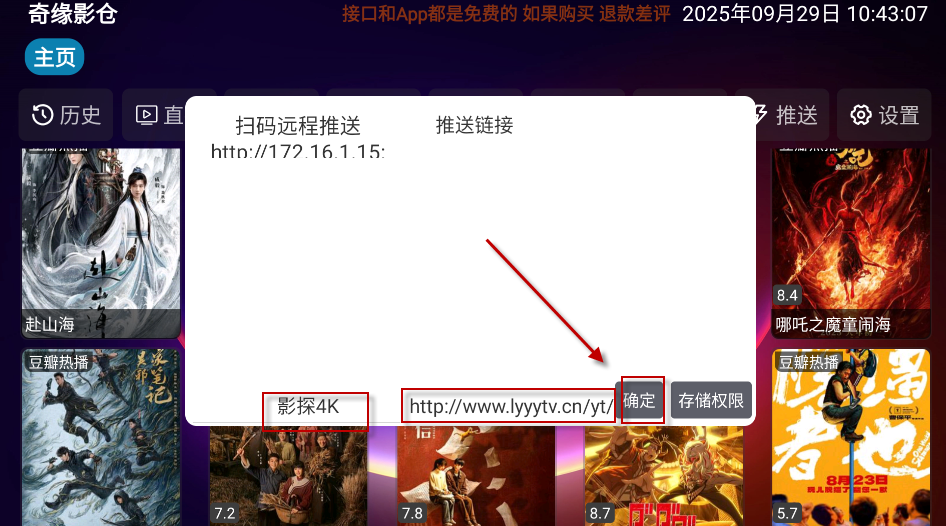This screenshot has height=526, width=946.
Task: Click the settings gear icon
Action: pyautogui.click(x=861, y=115)
